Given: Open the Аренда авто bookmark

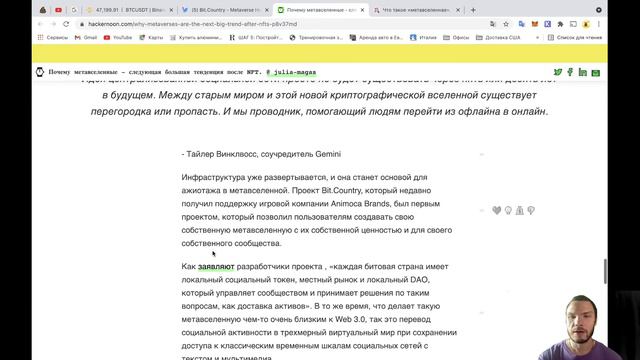Looking at the screenshot, I should coord(376,38).
